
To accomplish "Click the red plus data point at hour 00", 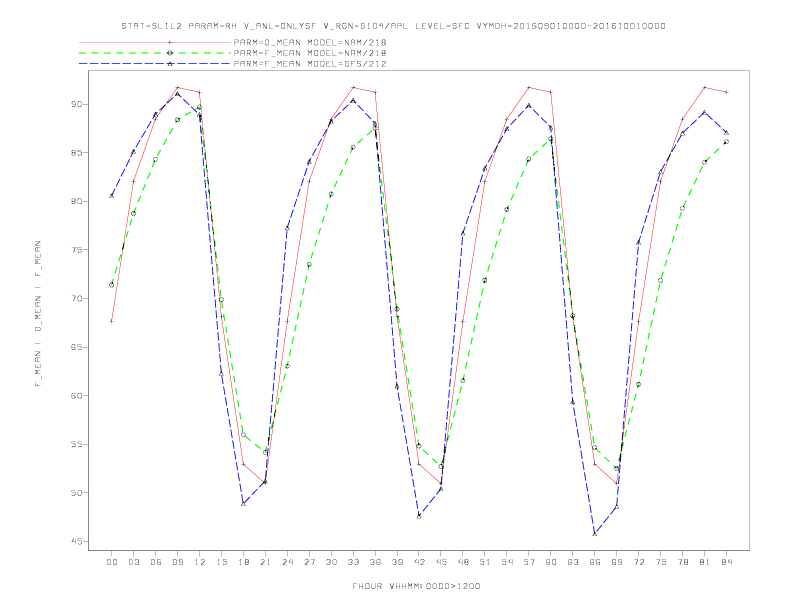I will click(x=112, y=321).
